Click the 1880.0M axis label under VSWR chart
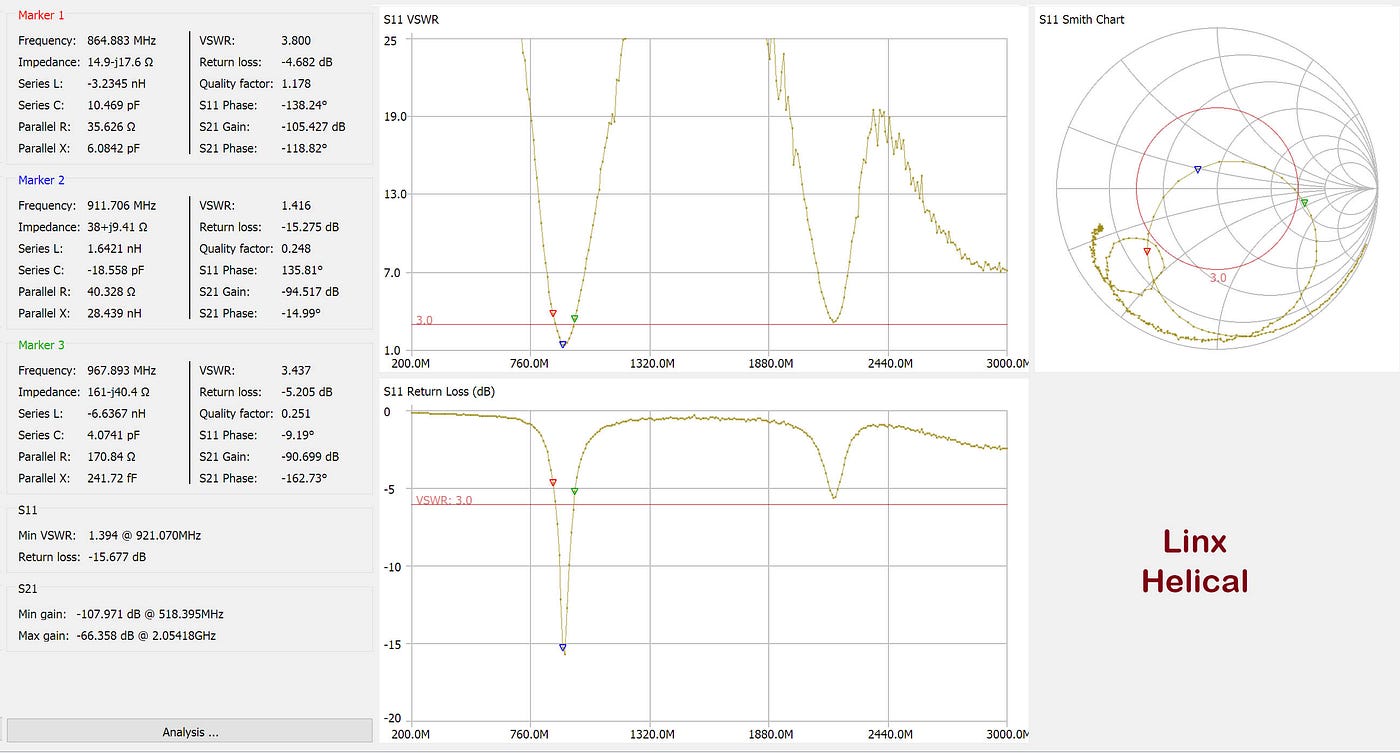Image resolution: width=1400 pixels, height=753 pixels. tap(770, 363)
